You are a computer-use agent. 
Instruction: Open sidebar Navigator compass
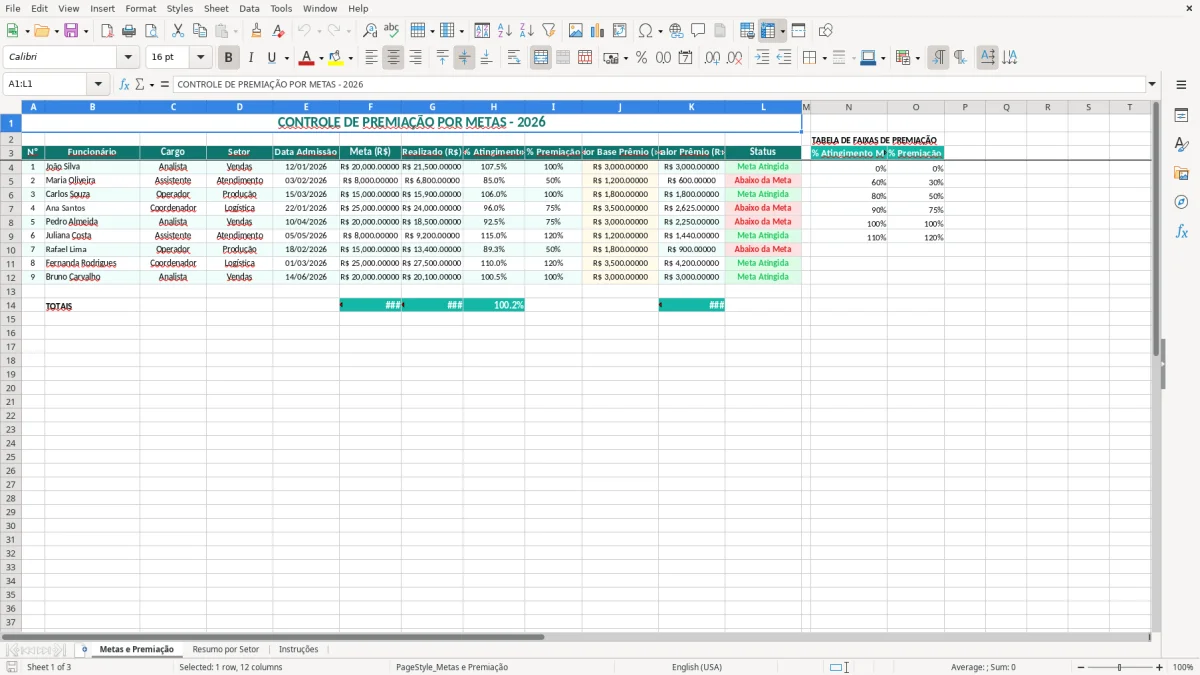tap(1181, 202)
